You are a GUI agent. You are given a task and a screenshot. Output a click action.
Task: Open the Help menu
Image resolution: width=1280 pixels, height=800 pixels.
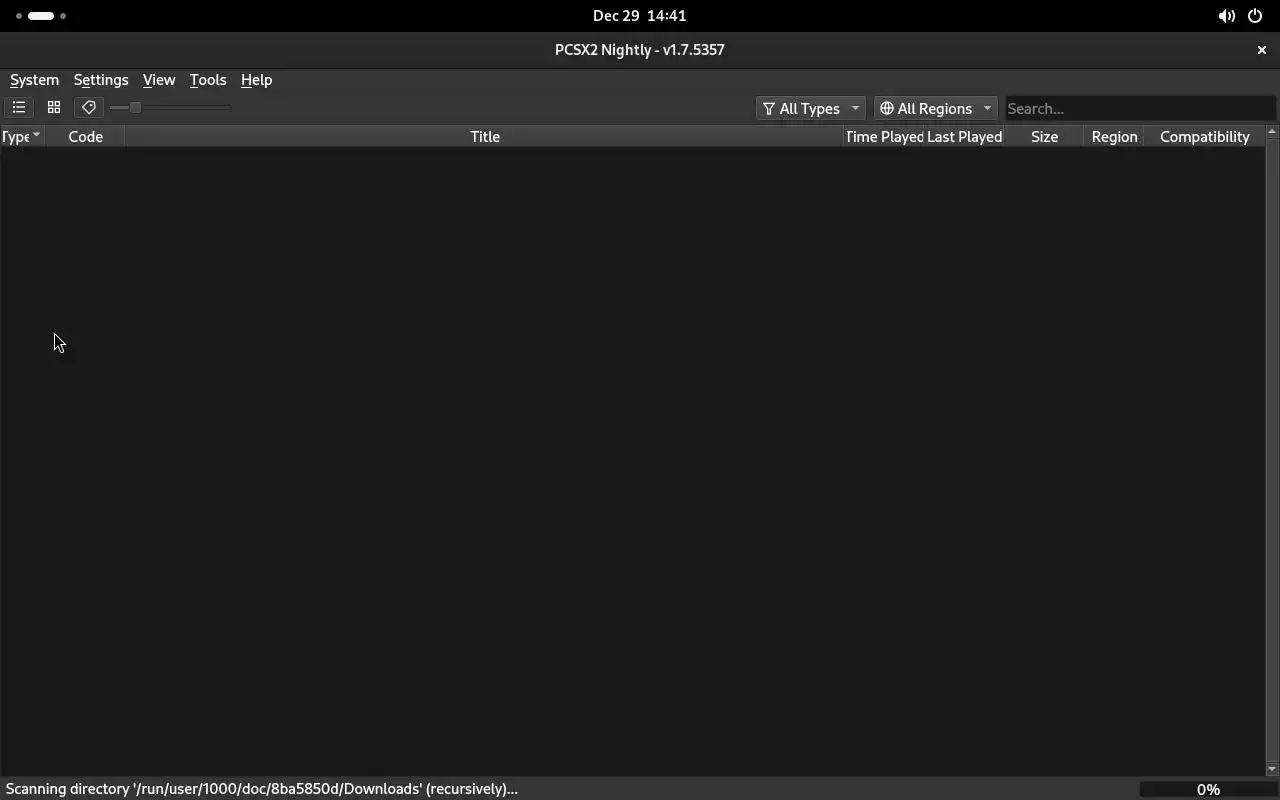(256, 80)
